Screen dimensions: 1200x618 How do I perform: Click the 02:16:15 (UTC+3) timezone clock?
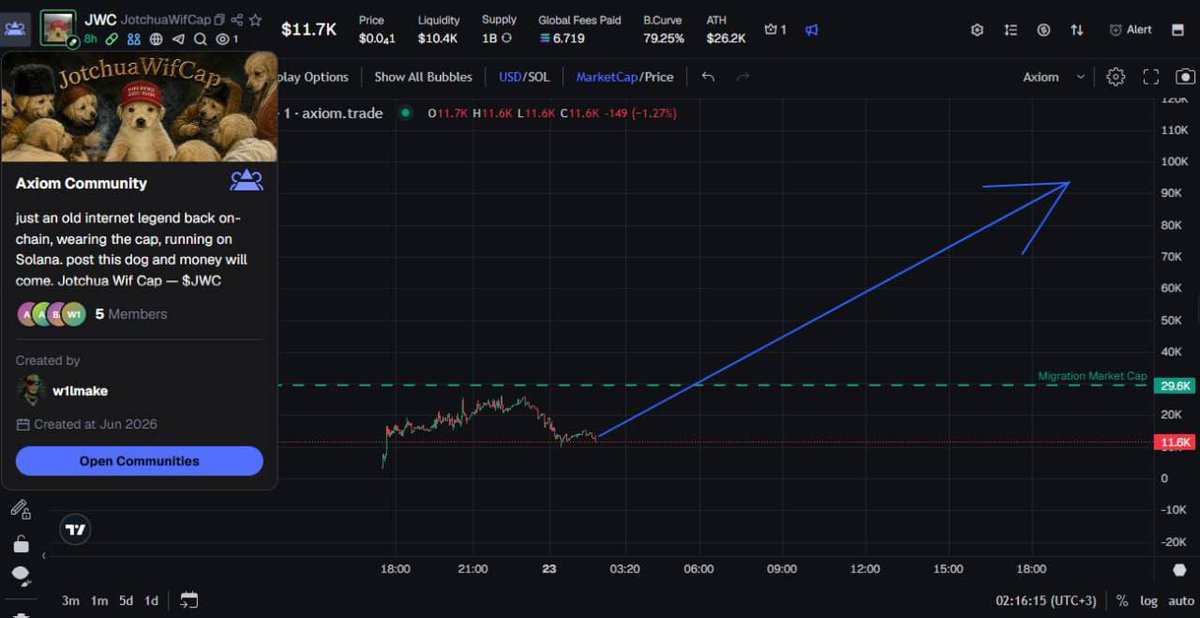1045,601
